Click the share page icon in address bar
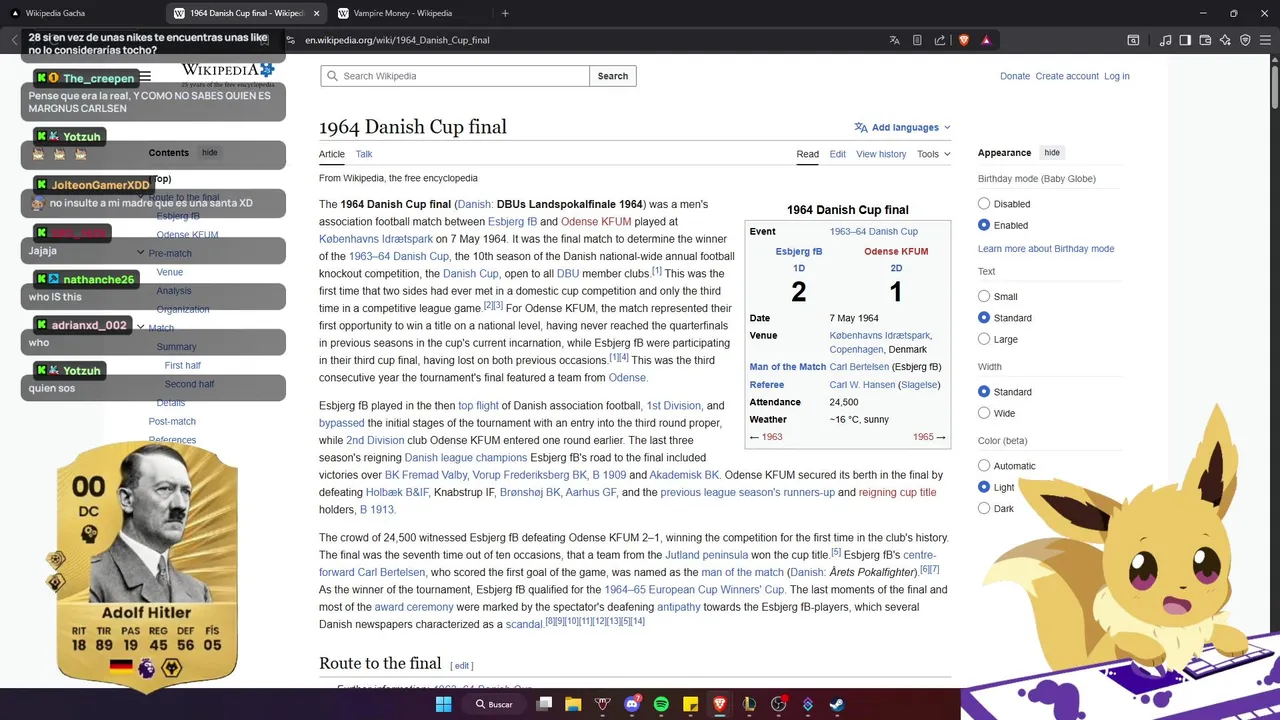 click(940, 40)
